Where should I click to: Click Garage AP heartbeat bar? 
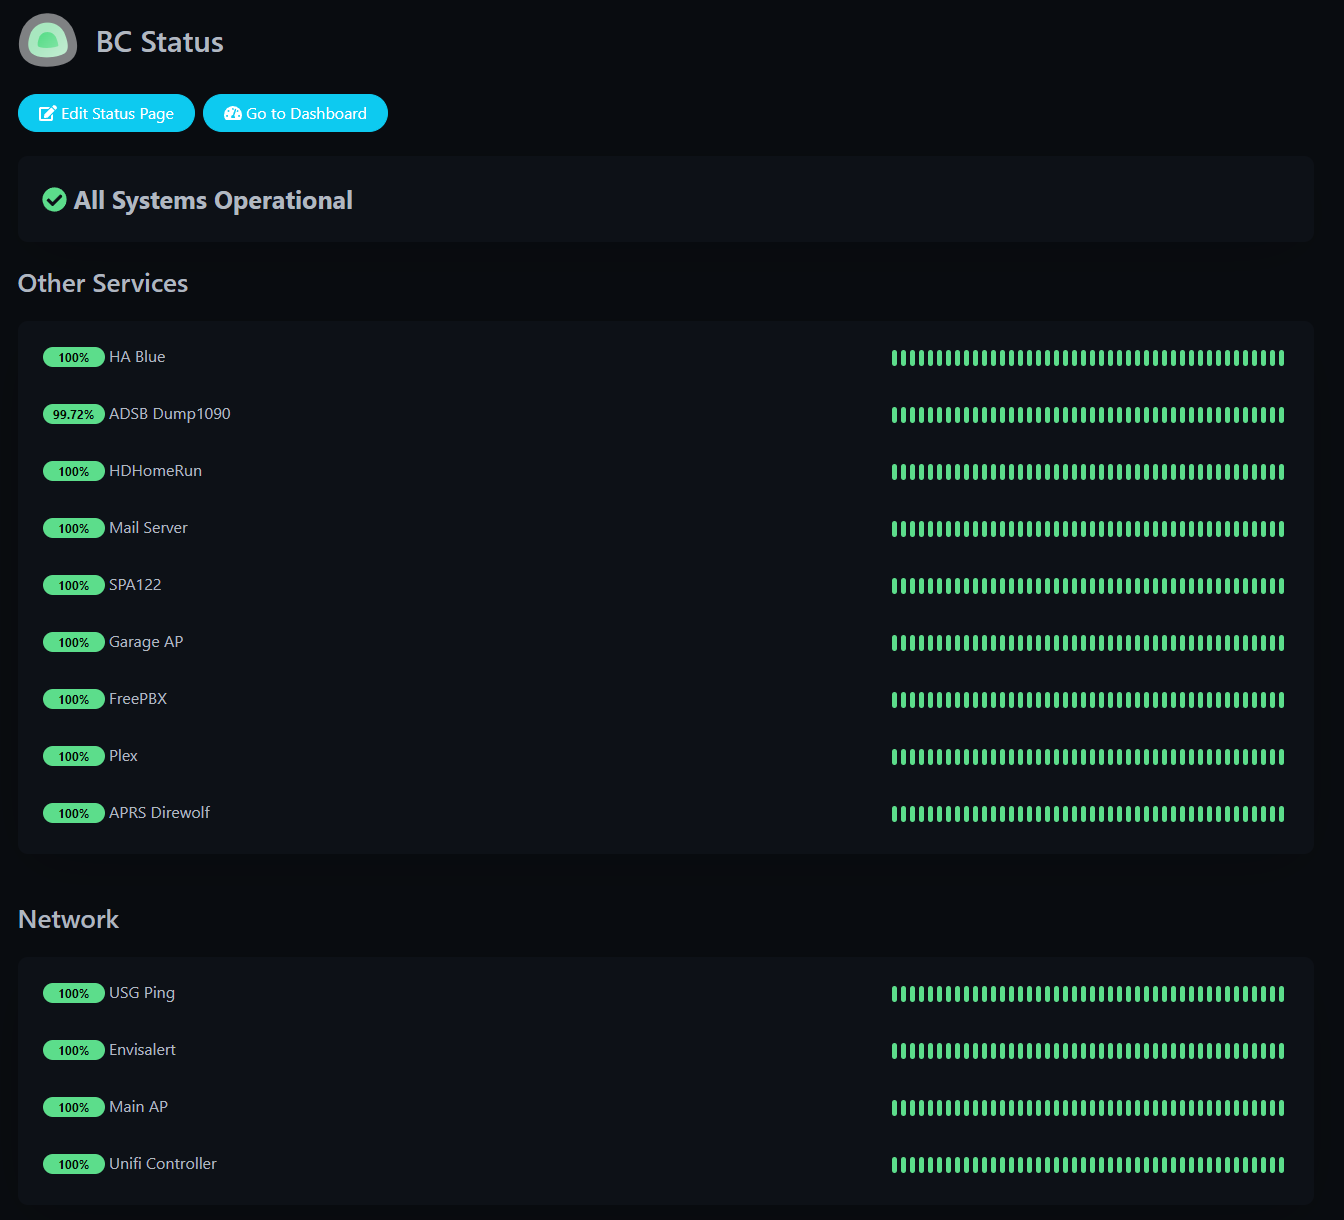click(1088, 643)
